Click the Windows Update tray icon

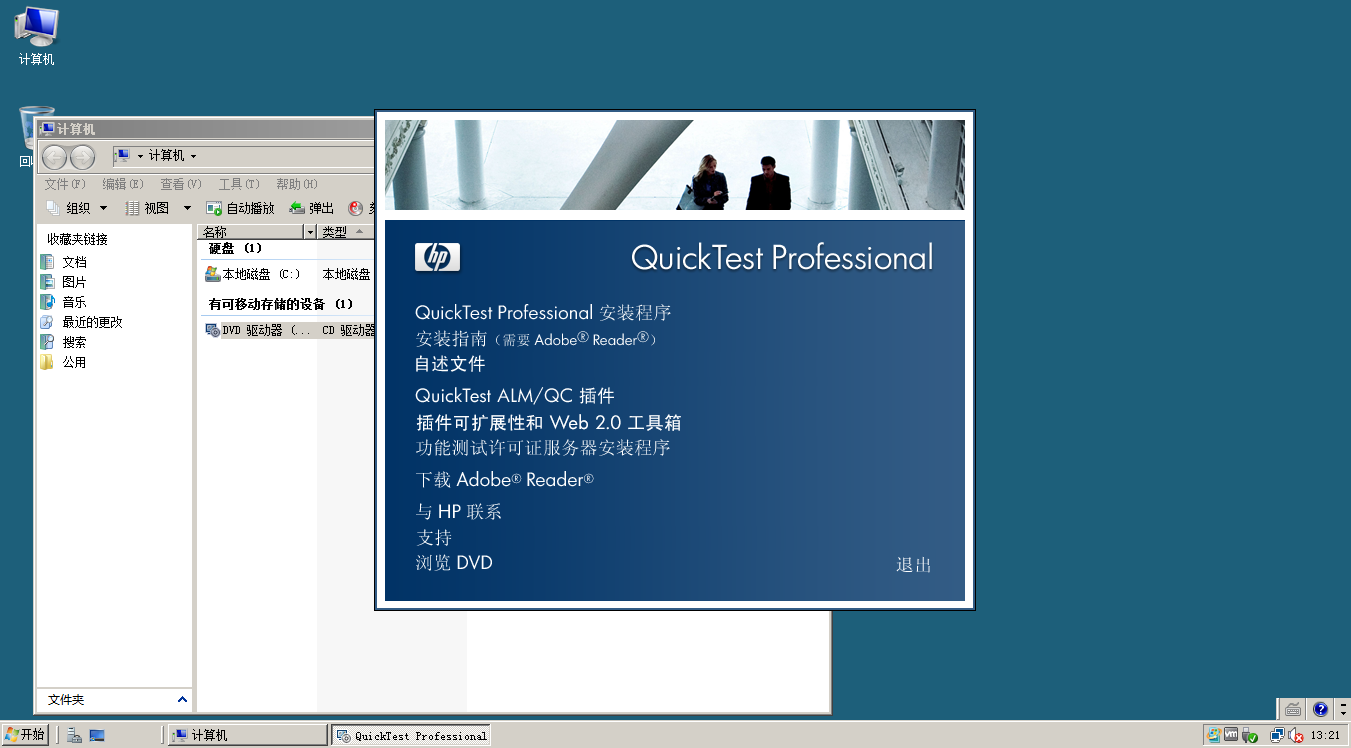[x=1213, y=735]
